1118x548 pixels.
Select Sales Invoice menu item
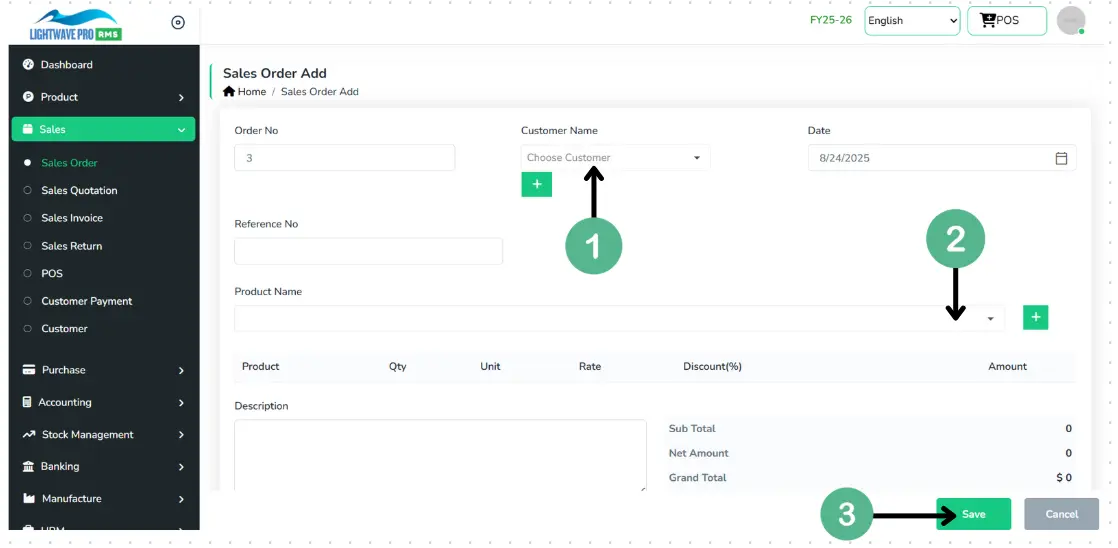pyautogui.click(x=72, y=218)
